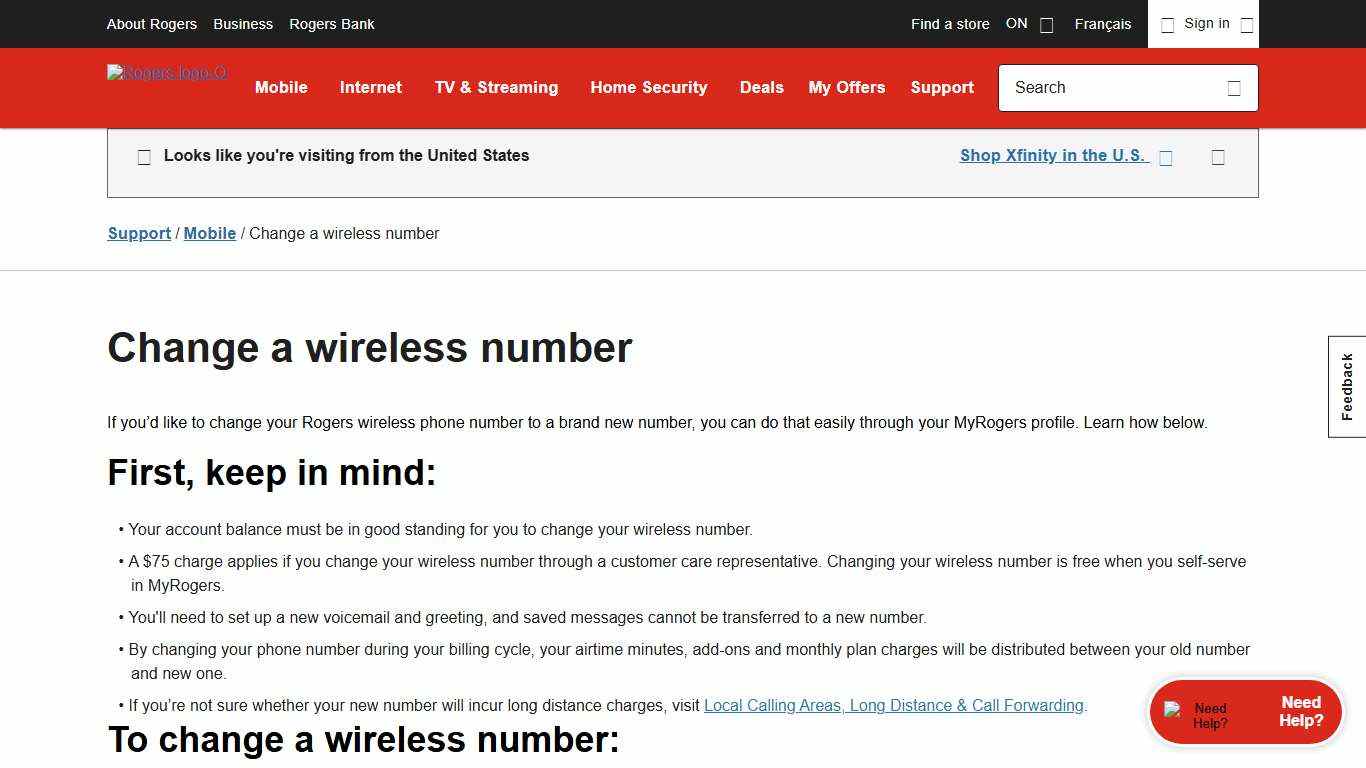
Task: Follow the Local Calling Areas link
Action: pos(893,705)
